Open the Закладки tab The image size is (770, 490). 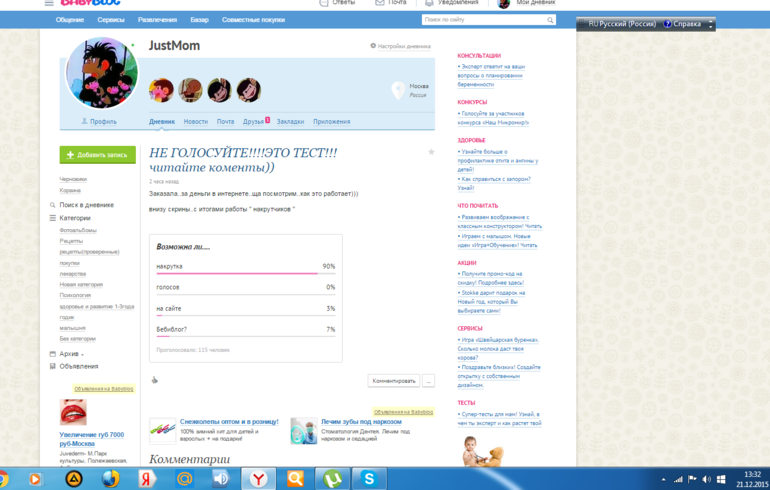point(290,121)
